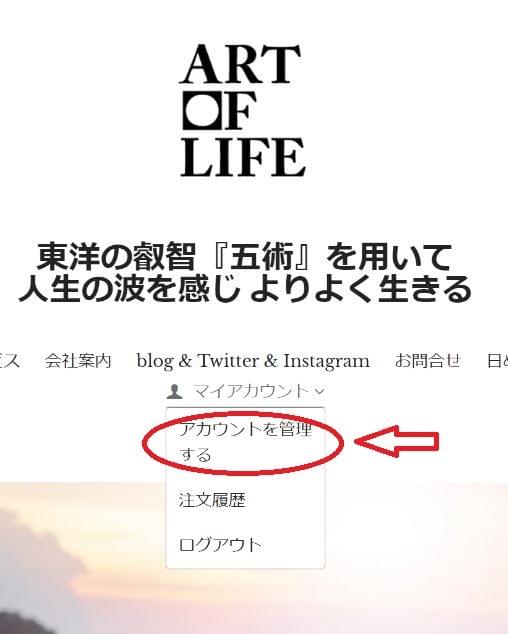
Task: Click the user silhouette icon beside マイアカウント
Action: [x=175, y=391]
